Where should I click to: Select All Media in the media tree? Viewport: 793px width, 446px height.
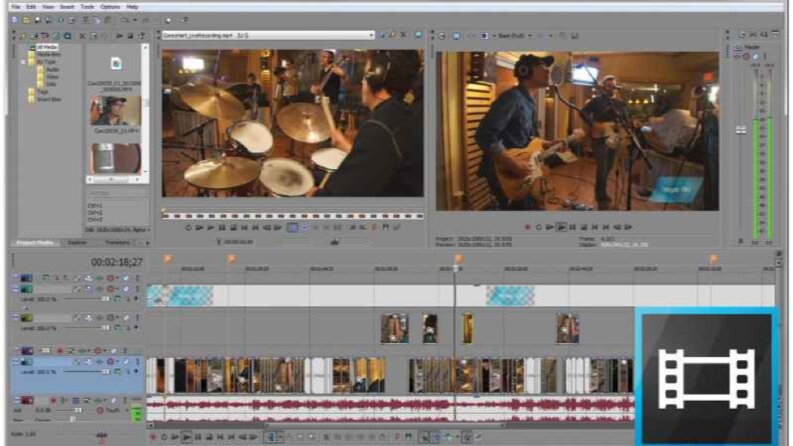[47, 47]
